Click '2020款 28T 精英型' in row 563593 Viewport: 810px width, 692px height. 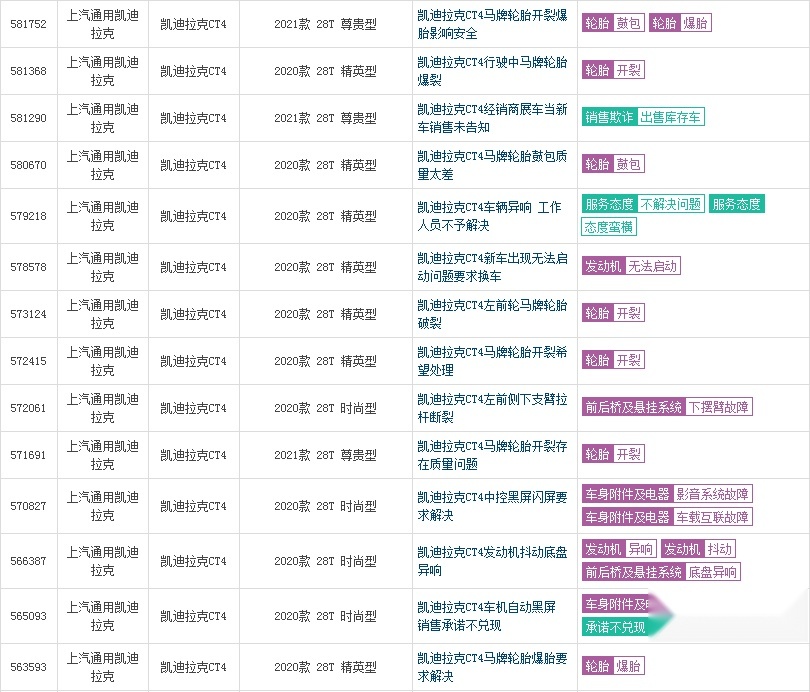tap(325, 667)
